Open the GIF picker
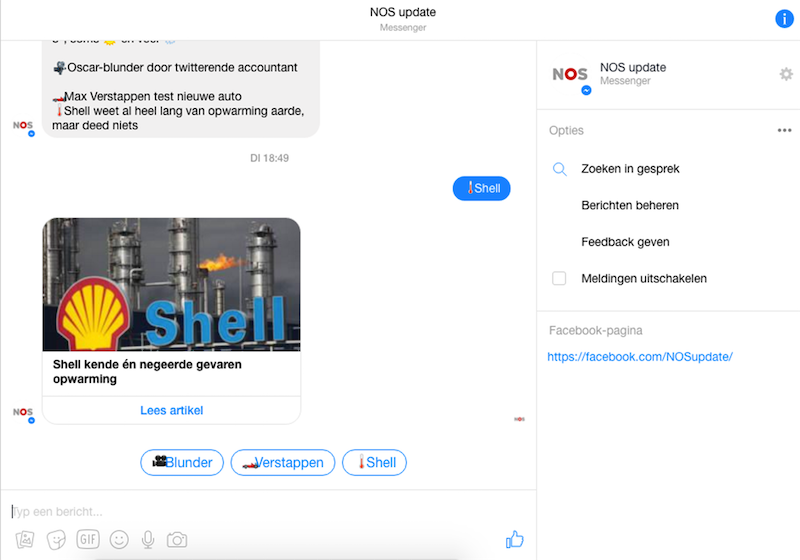Image resolution: width=800 pixels, height=560 pixels. tap(88, 539)
